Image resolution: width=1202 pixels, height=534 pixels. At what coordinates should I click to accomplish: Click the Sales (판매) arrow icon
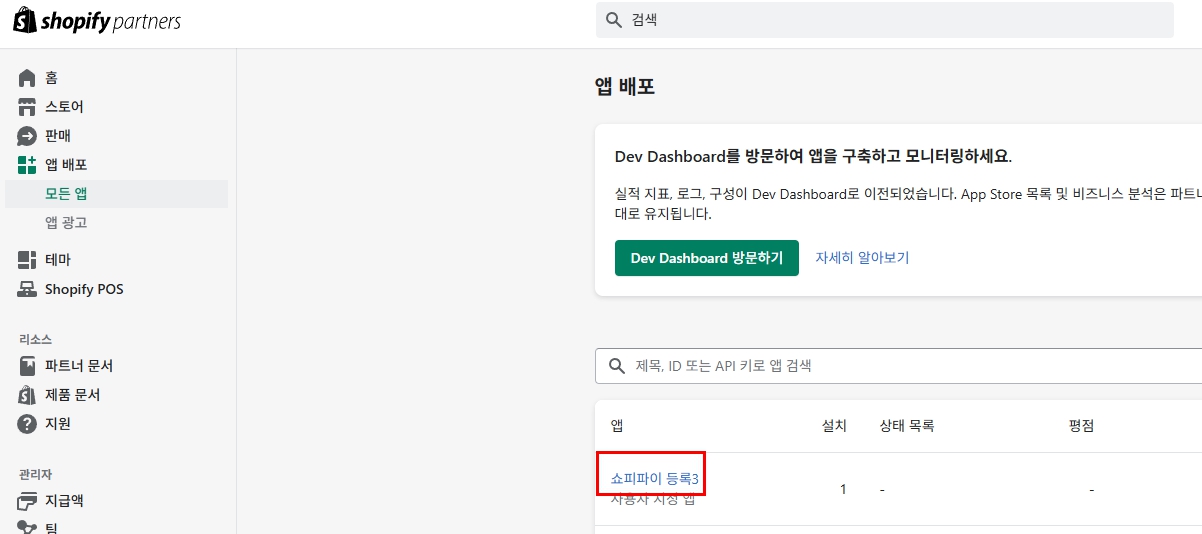coord(27,136)
